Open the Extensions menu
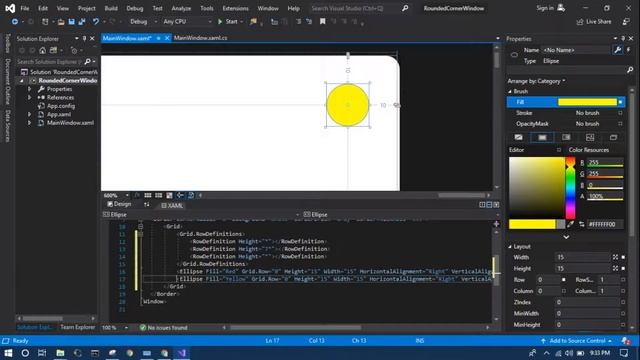Viewport: 640px width, 360px height. click(x=236, y=8)
